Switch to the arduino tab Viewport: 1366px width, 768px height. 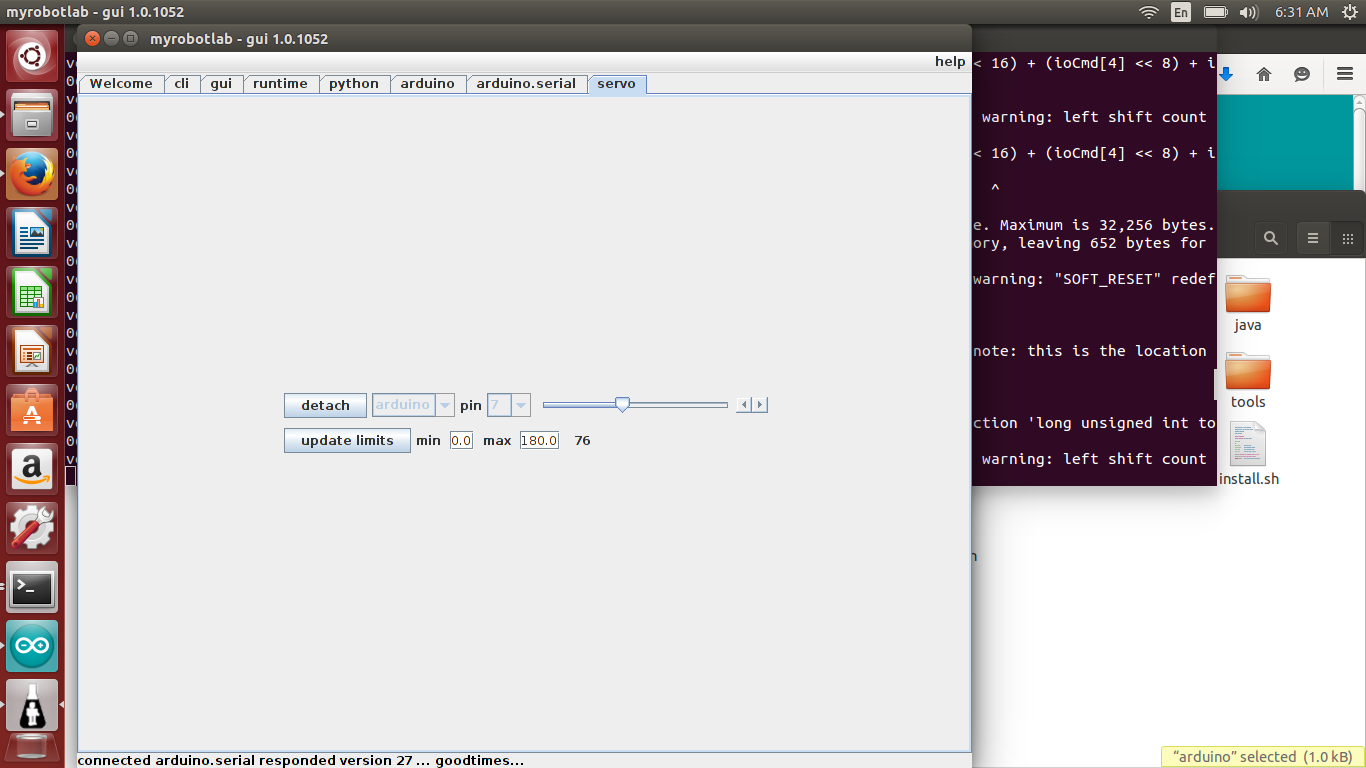[428, 84]
